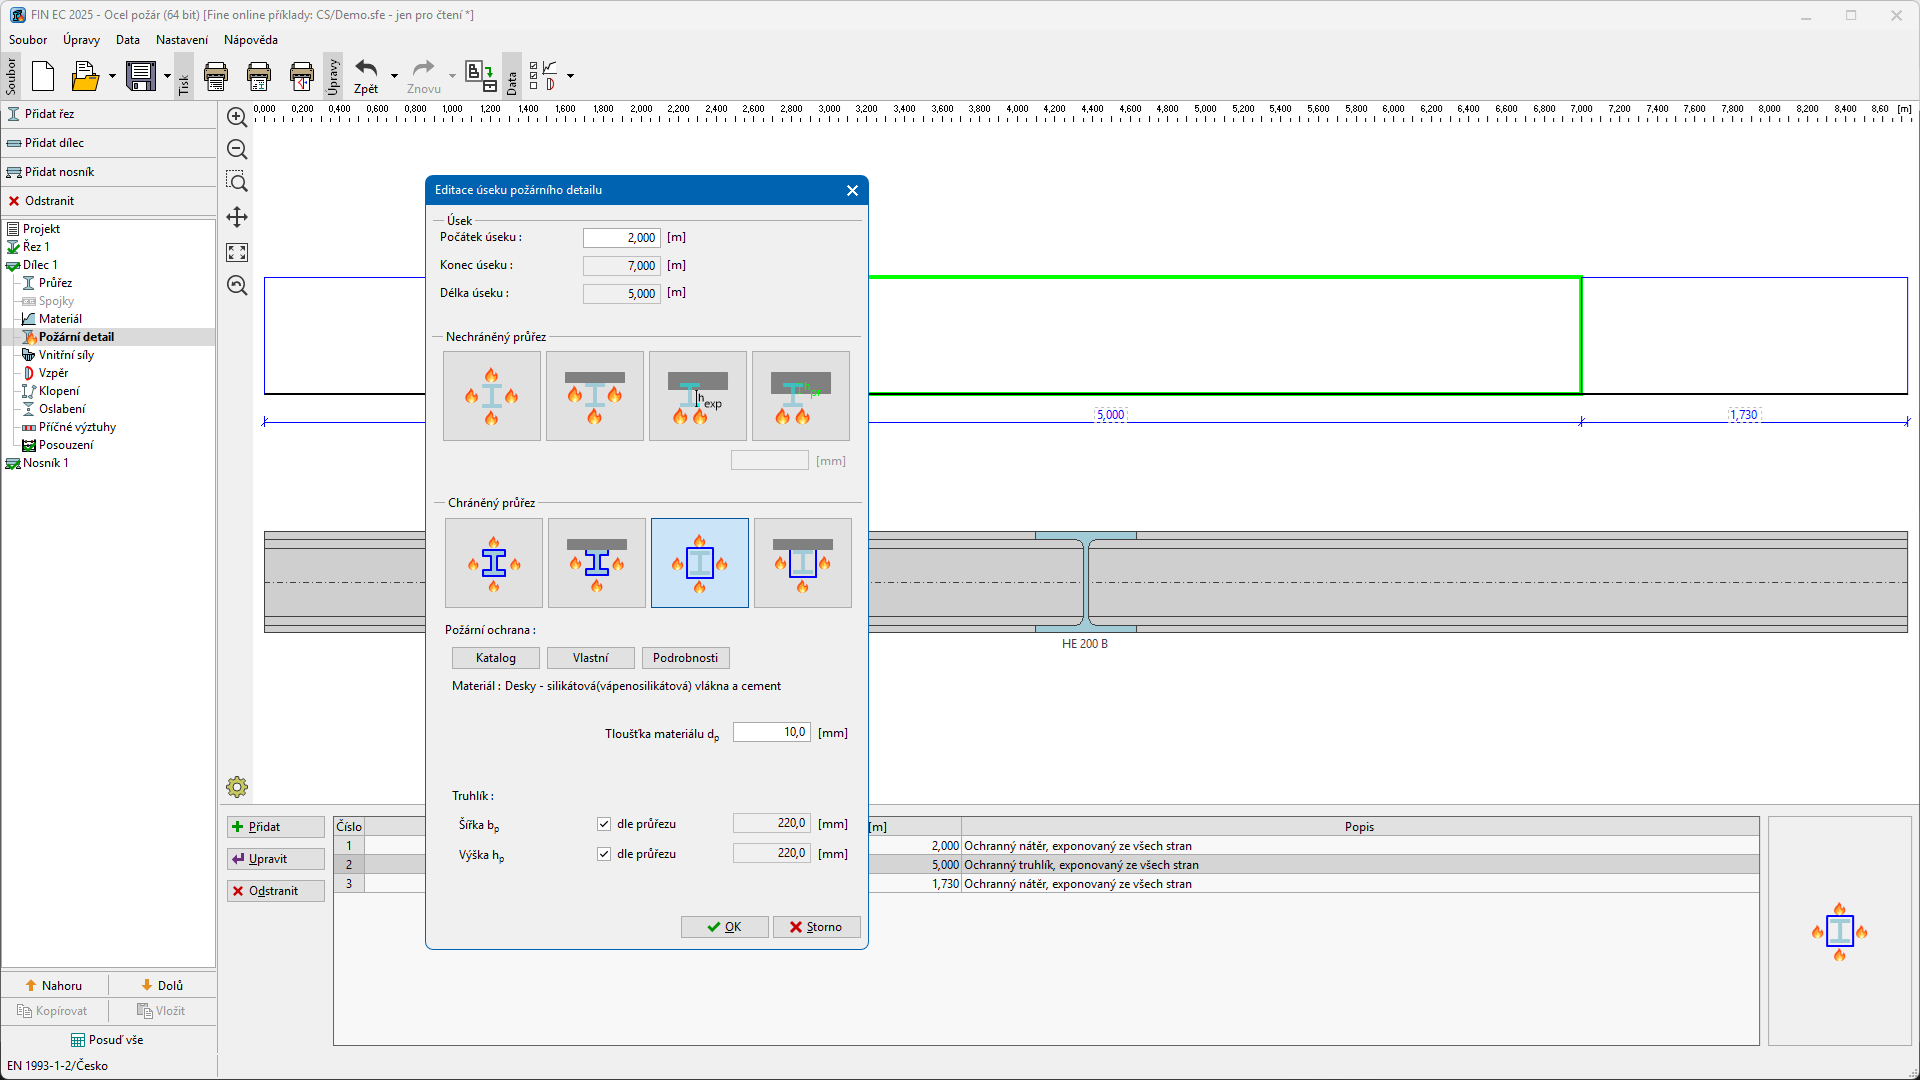Open the Nastavení menu
The height and width of the screenshot is (1080, 1920).
pos(182,40)
